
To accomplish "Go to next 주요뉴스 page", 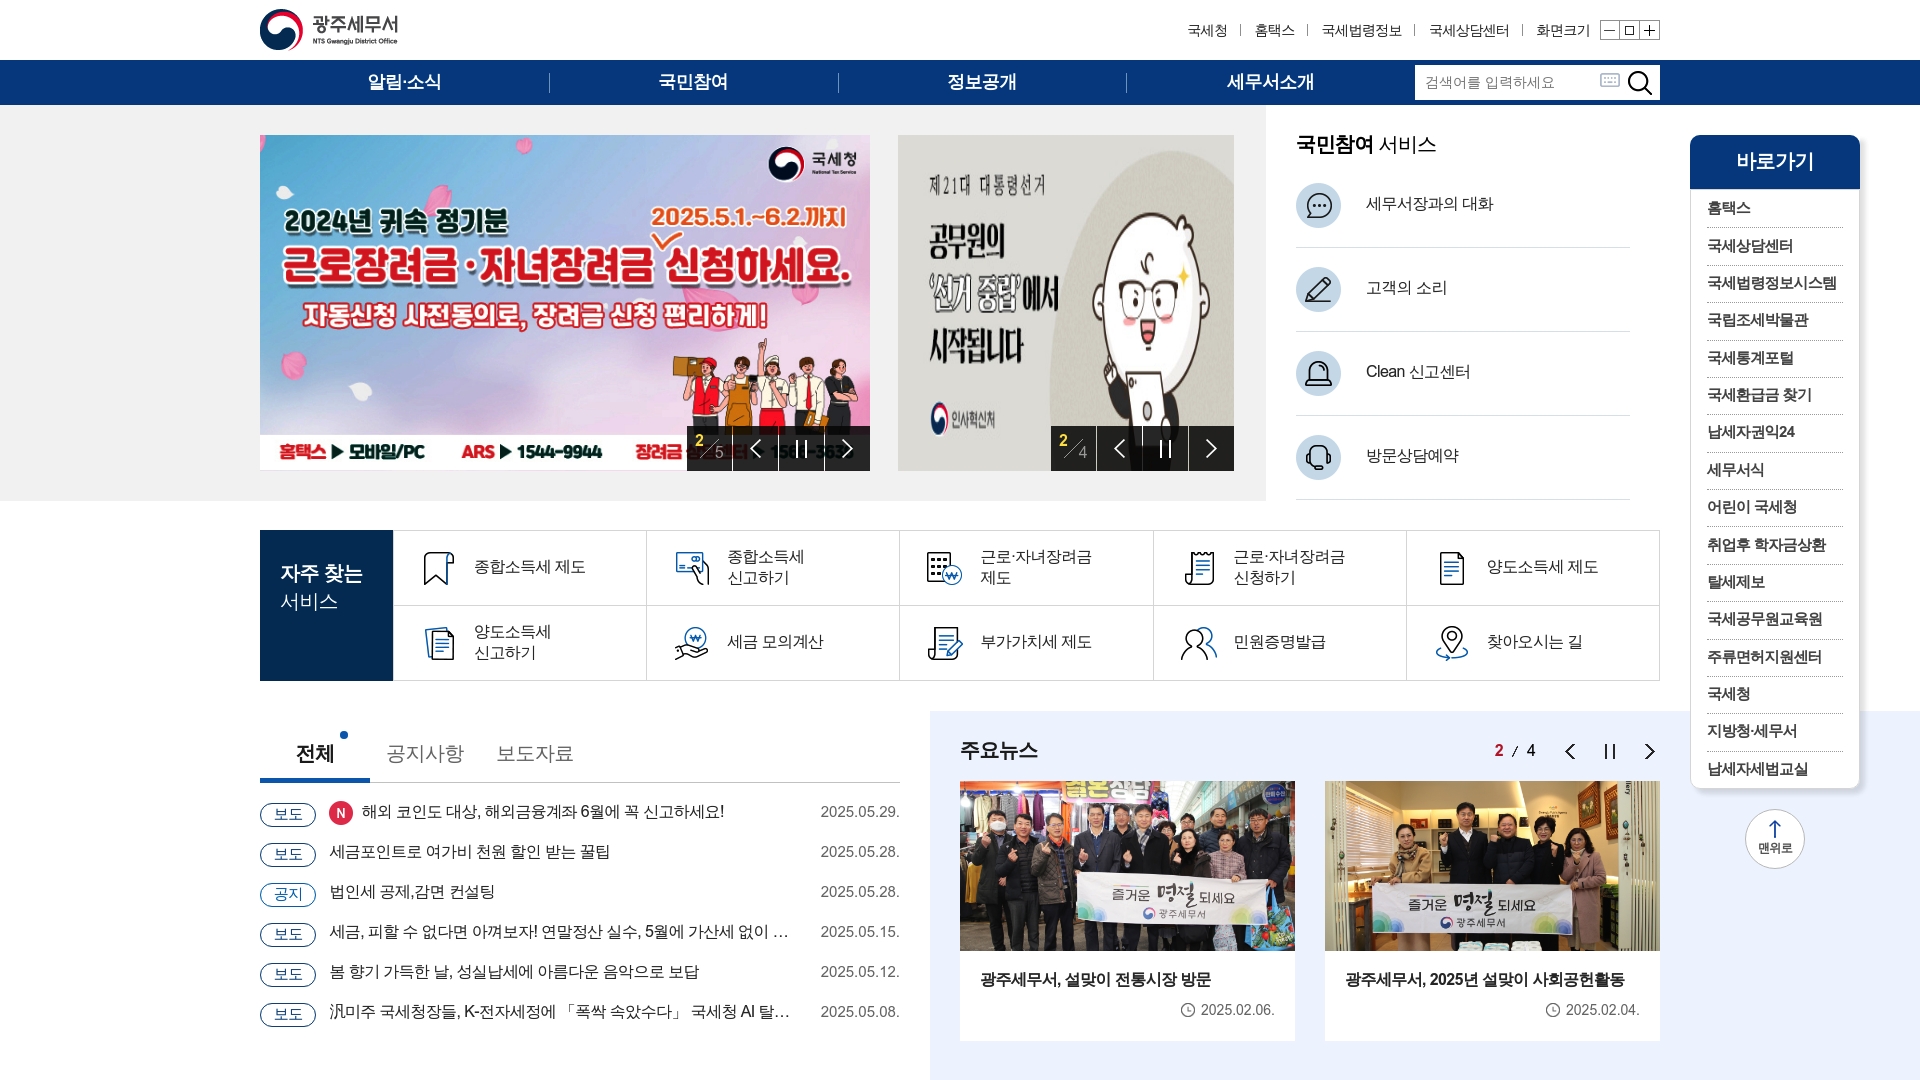I will pos(1650,751).
